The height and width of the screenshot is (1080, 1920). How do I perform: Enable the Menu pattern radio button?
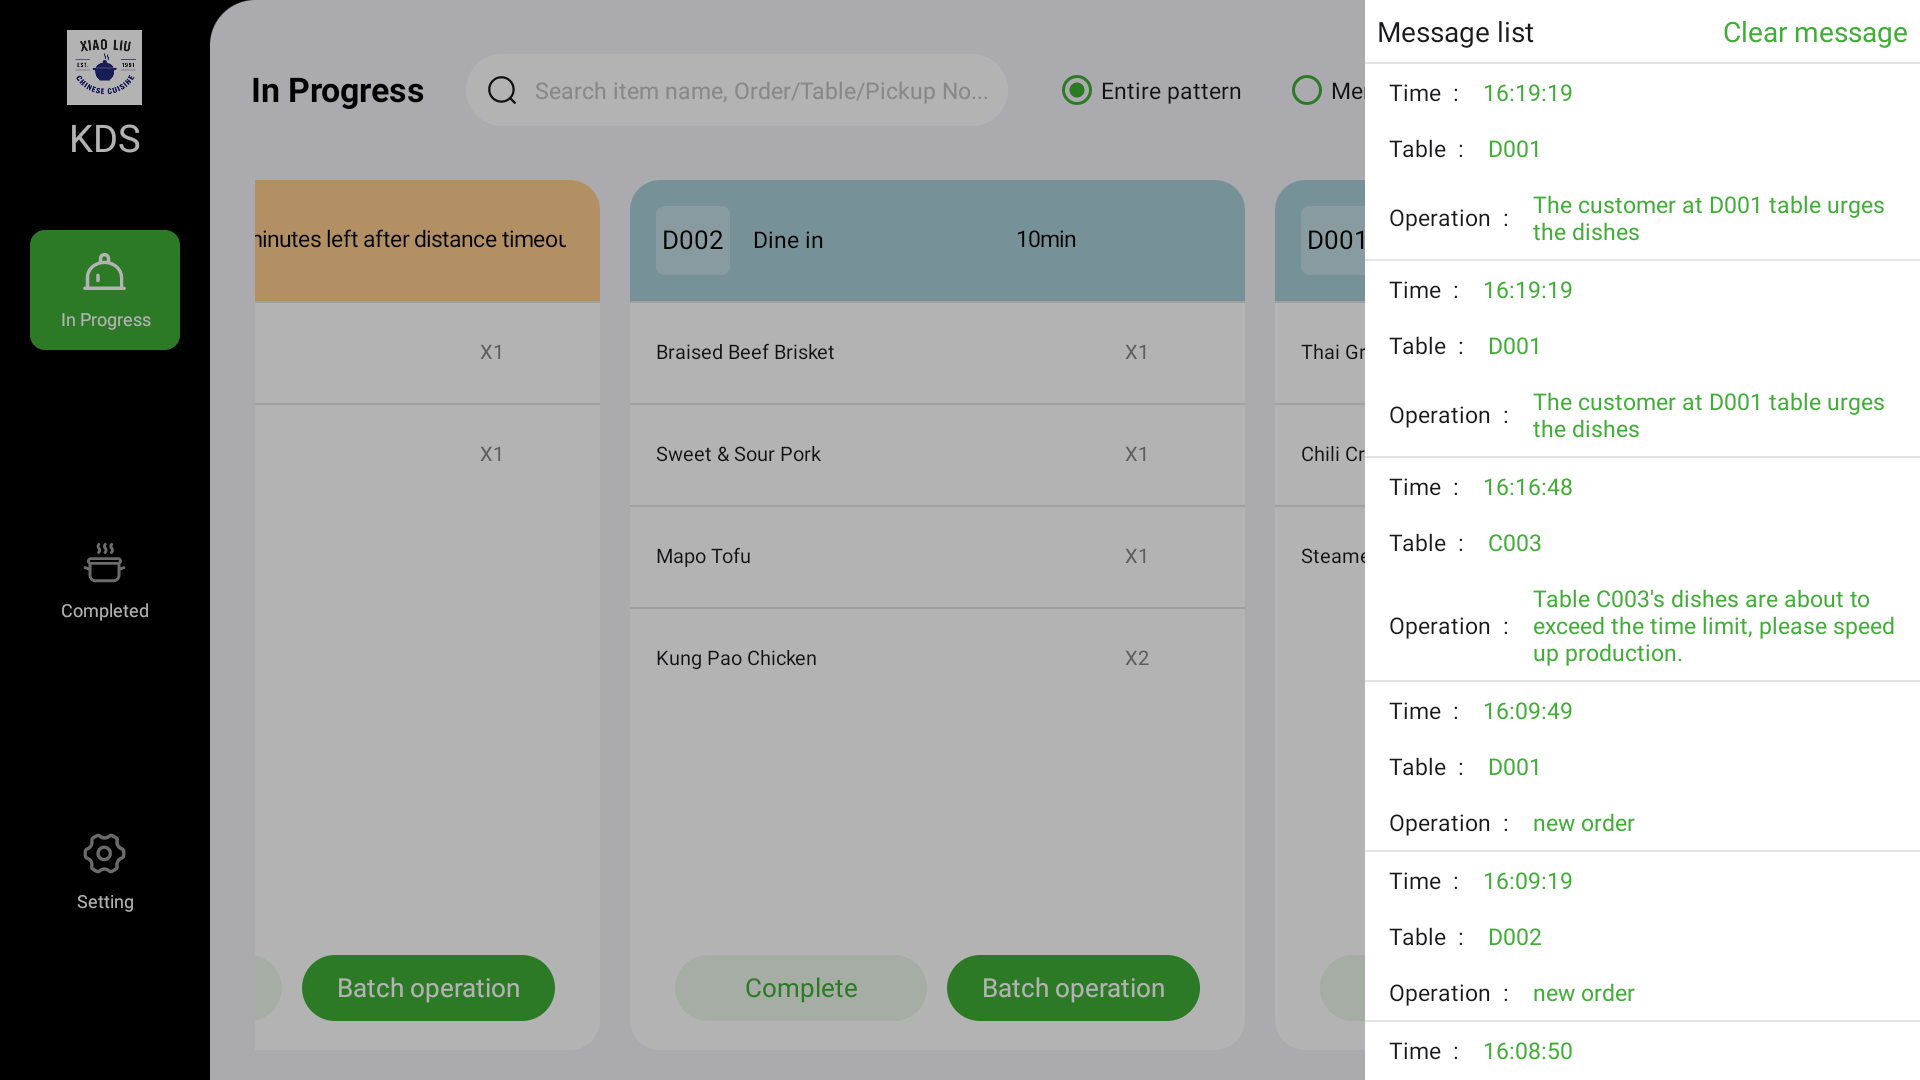pos(1306,90)
